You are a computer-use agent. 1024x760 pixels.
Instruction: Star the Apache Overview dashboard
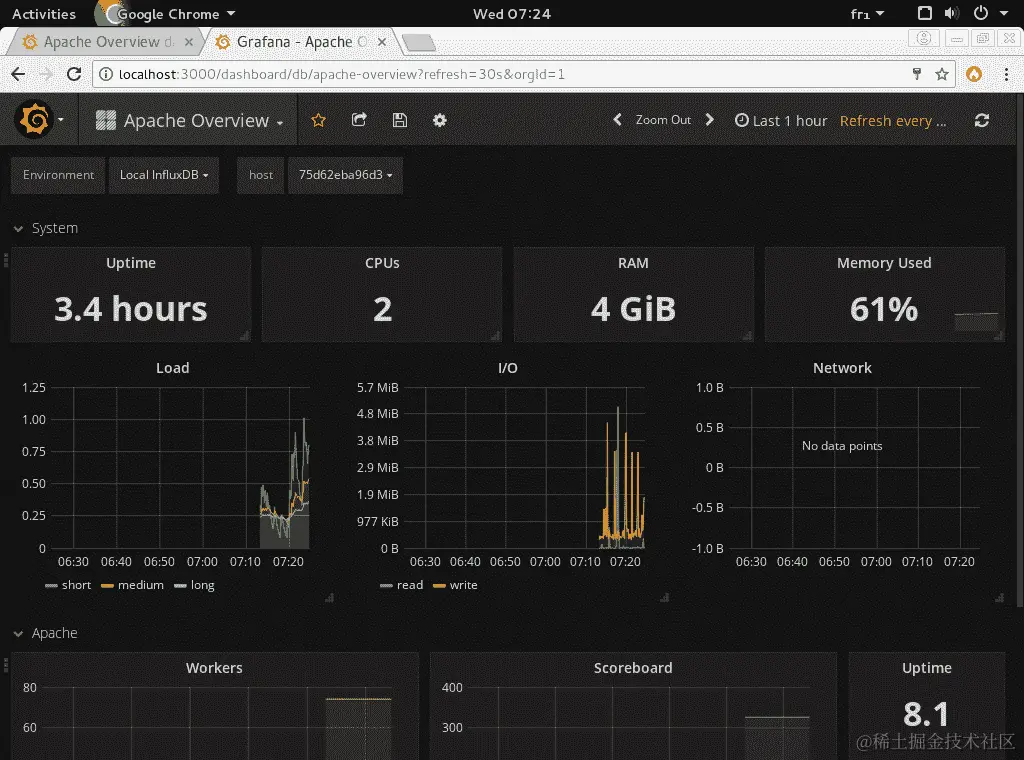click(318, 120)
